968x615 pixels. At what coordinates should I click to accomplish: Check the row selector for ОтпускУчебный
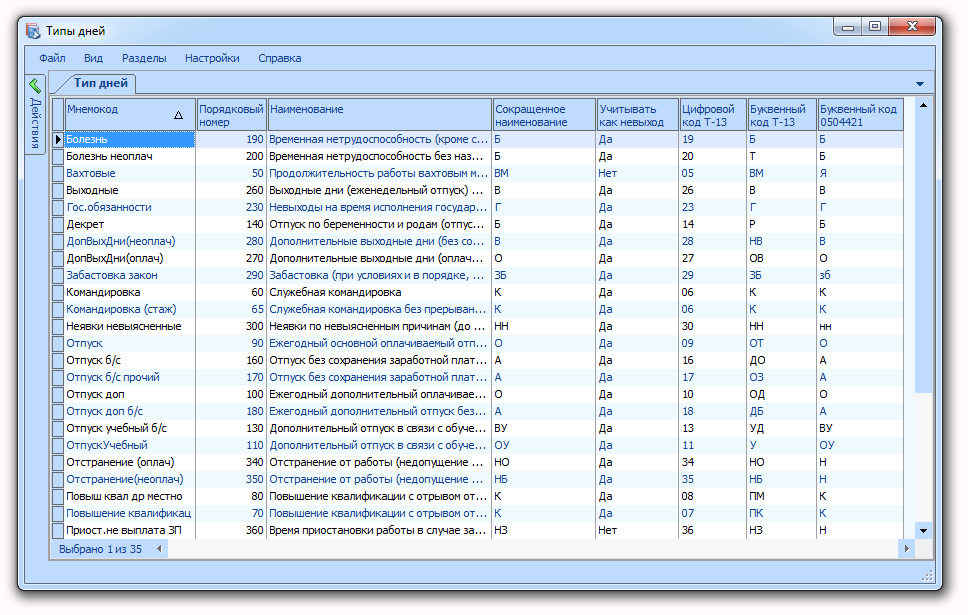58,445
